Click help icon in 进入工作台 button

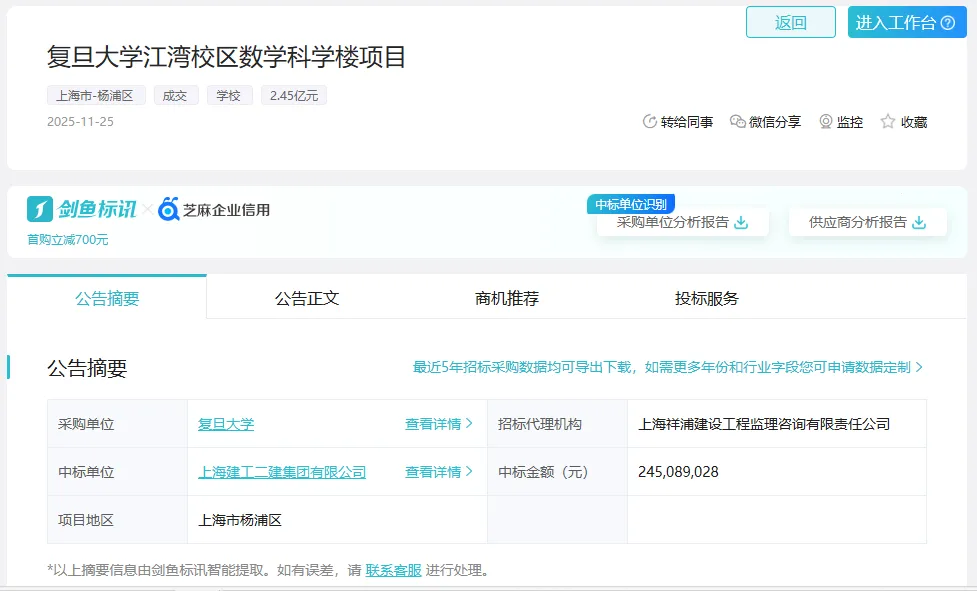point(948,23)
